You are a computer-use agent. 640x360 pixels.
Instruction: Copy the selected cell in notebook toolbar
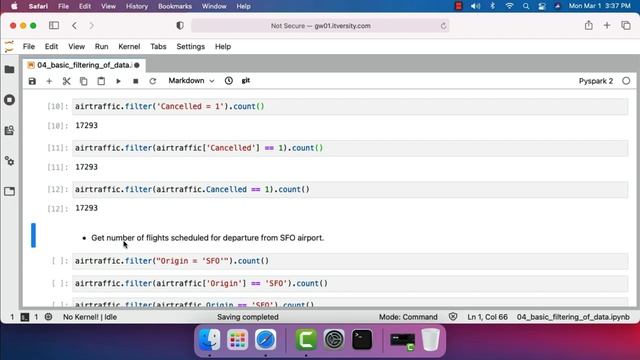pos(84,81)
